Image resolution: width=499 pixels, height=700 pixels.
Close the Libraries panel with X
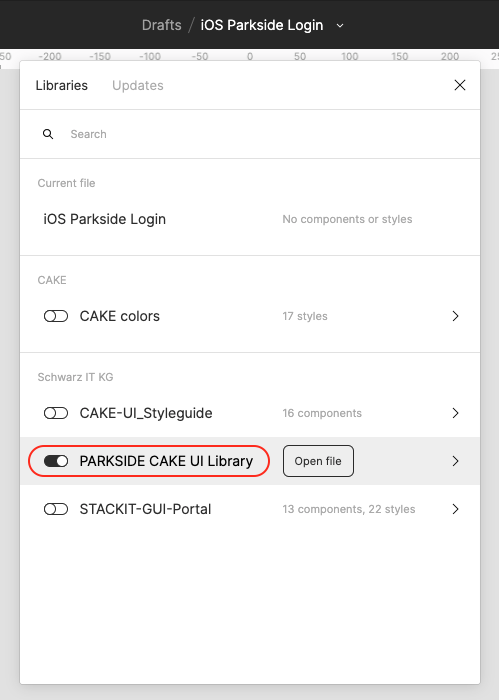(460, 85)
